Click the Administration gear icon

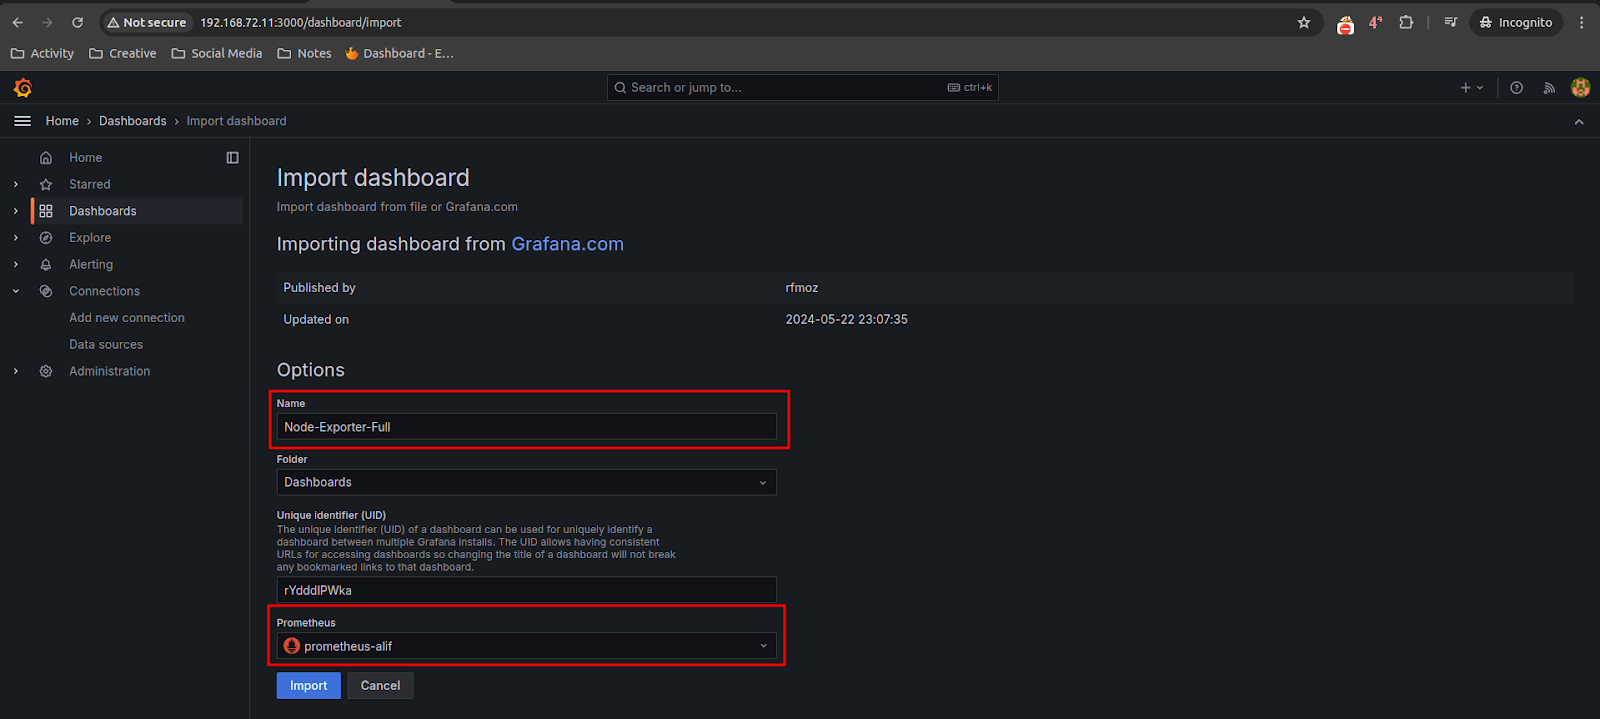click(x=46, y=371)
